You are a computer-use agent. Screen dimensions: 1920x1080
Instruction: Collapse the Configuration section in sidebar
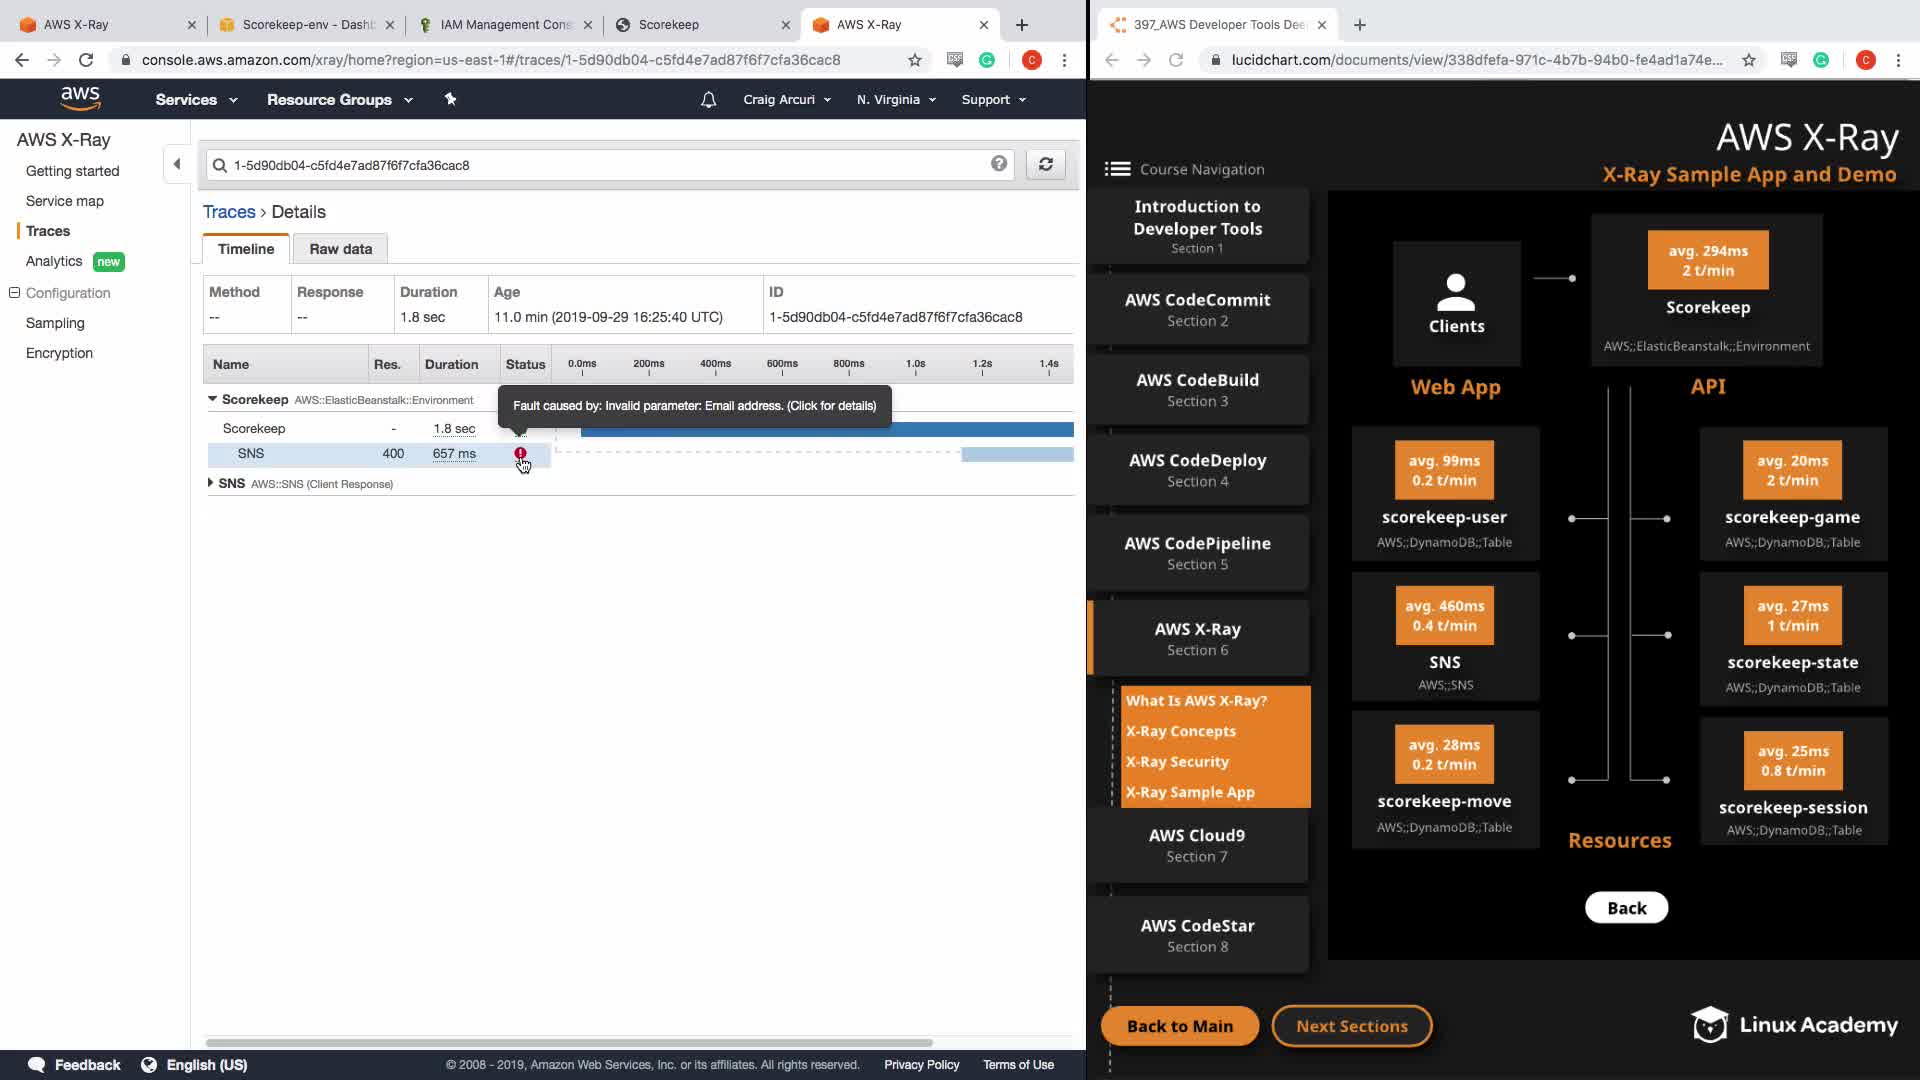[x=14, y=293]
